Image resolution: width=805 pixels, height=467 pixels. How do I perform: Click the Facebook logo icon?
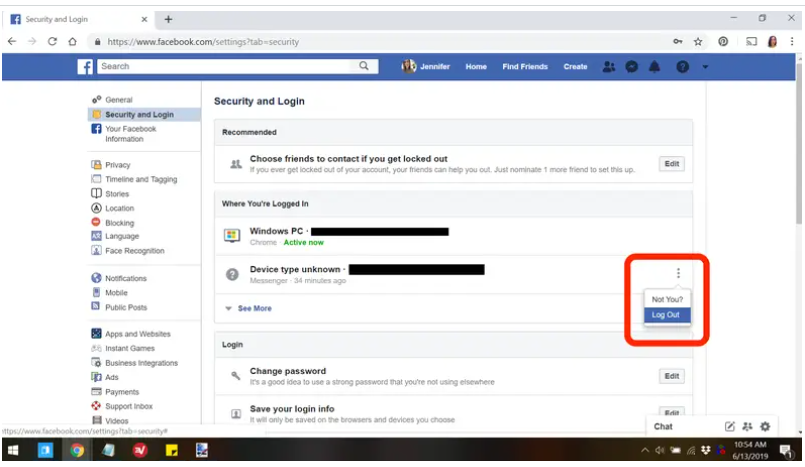85,67
